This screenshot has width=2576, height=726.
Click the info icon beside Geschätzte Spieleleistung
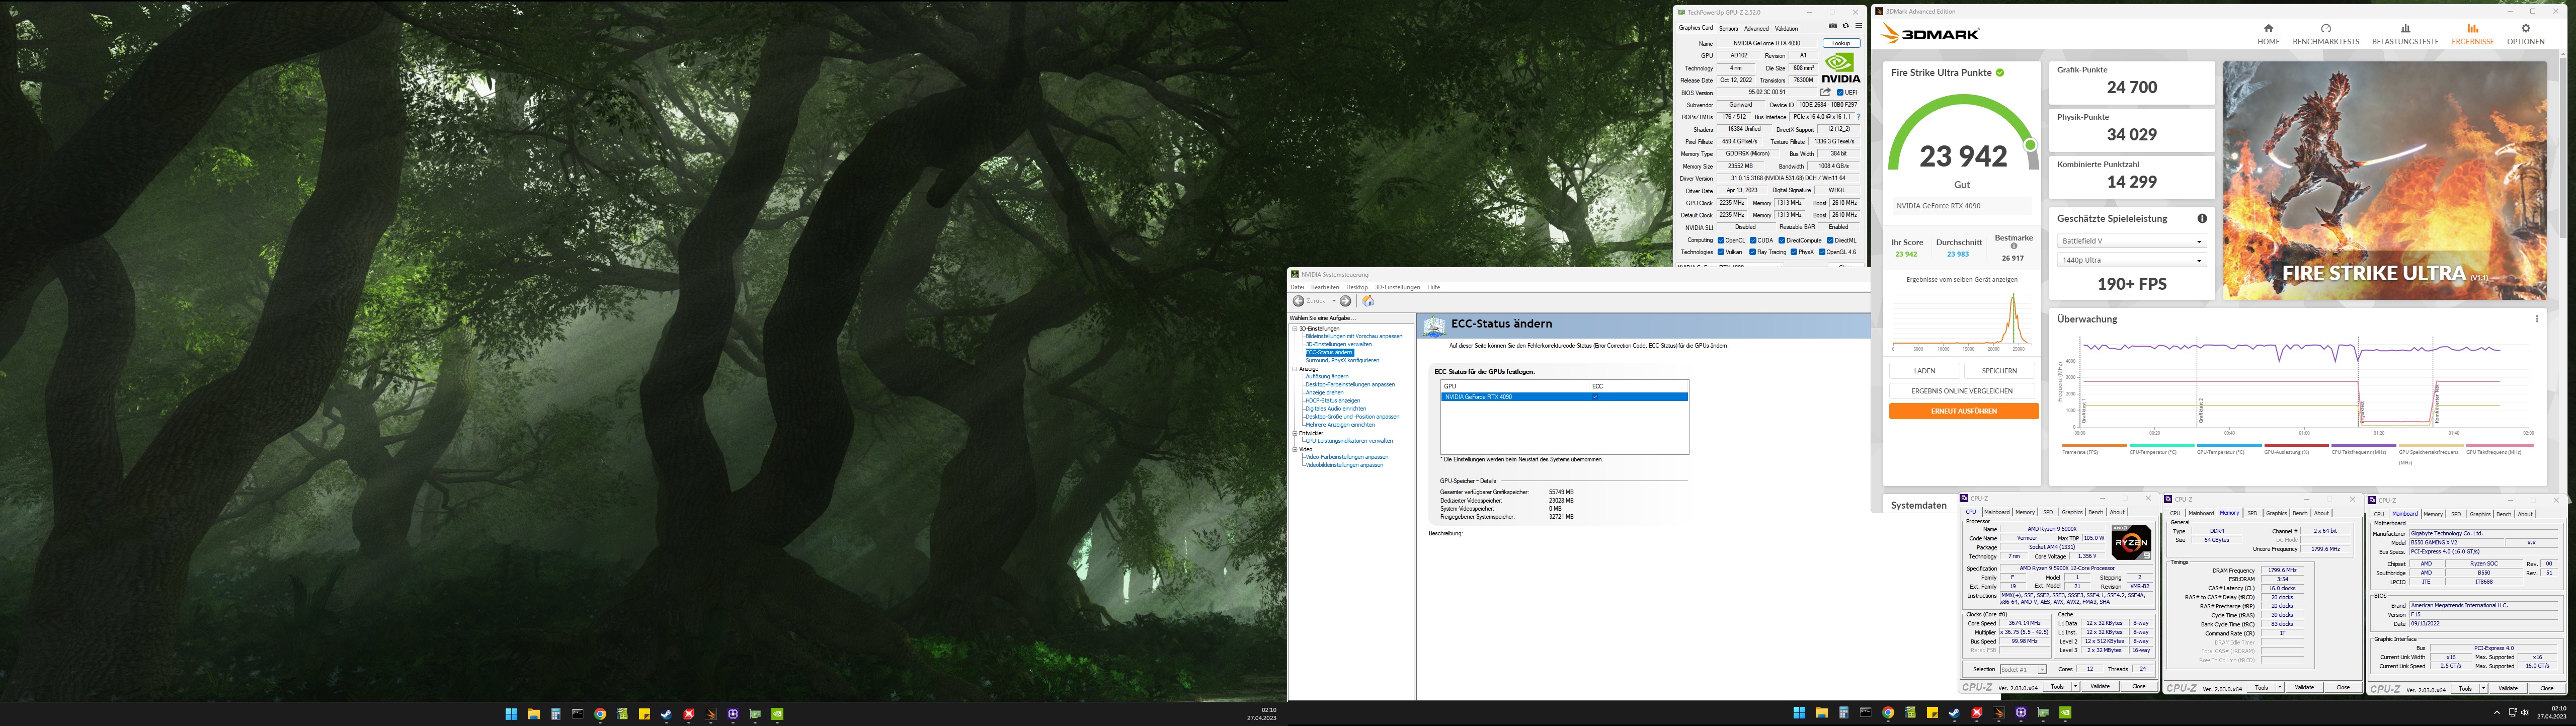tap(2201, 218)
